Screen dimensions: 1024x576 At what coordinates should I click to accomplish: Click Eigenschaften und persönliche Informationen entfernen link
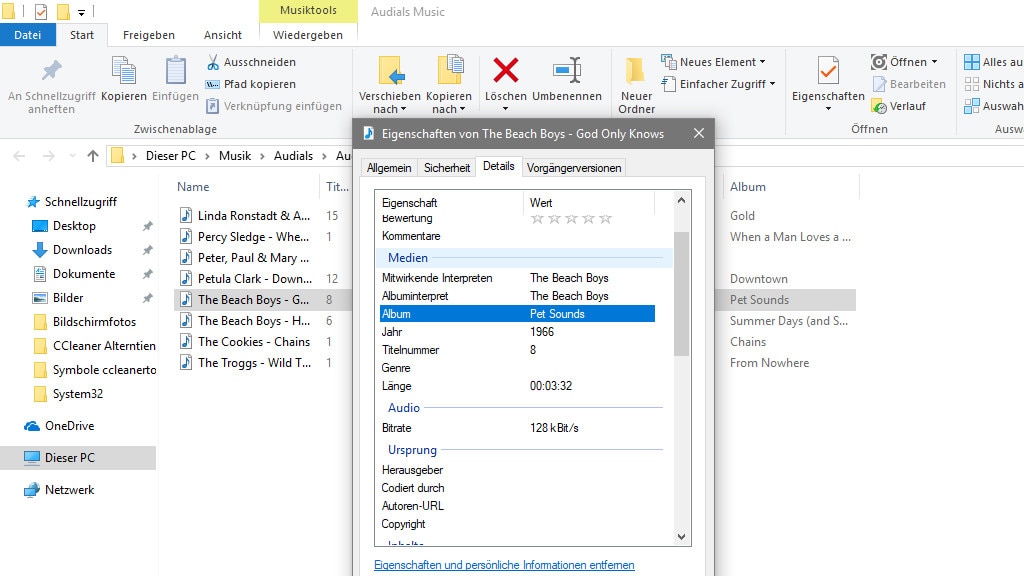504,565
